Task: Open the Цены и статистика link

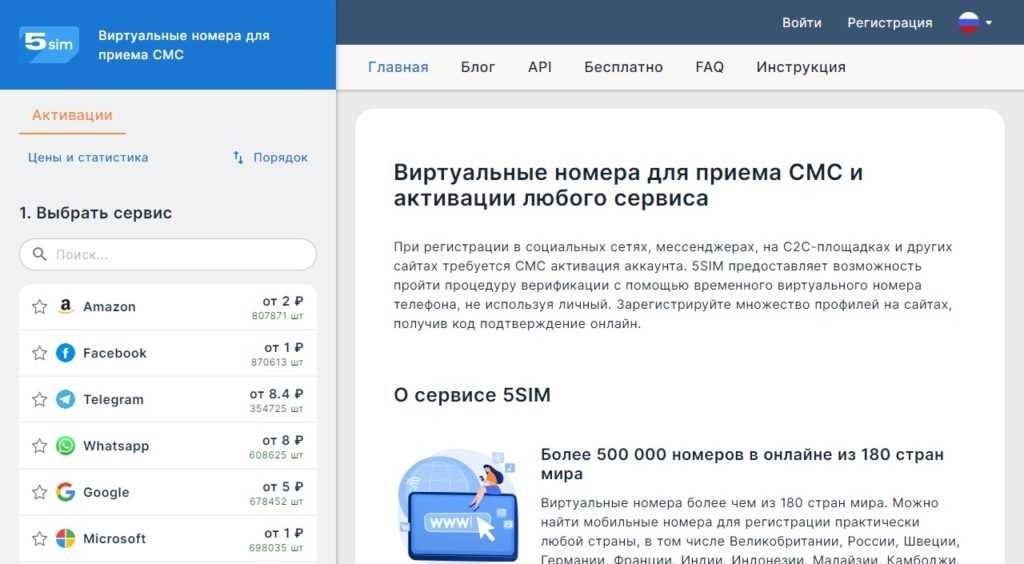Action: (88, 158)
